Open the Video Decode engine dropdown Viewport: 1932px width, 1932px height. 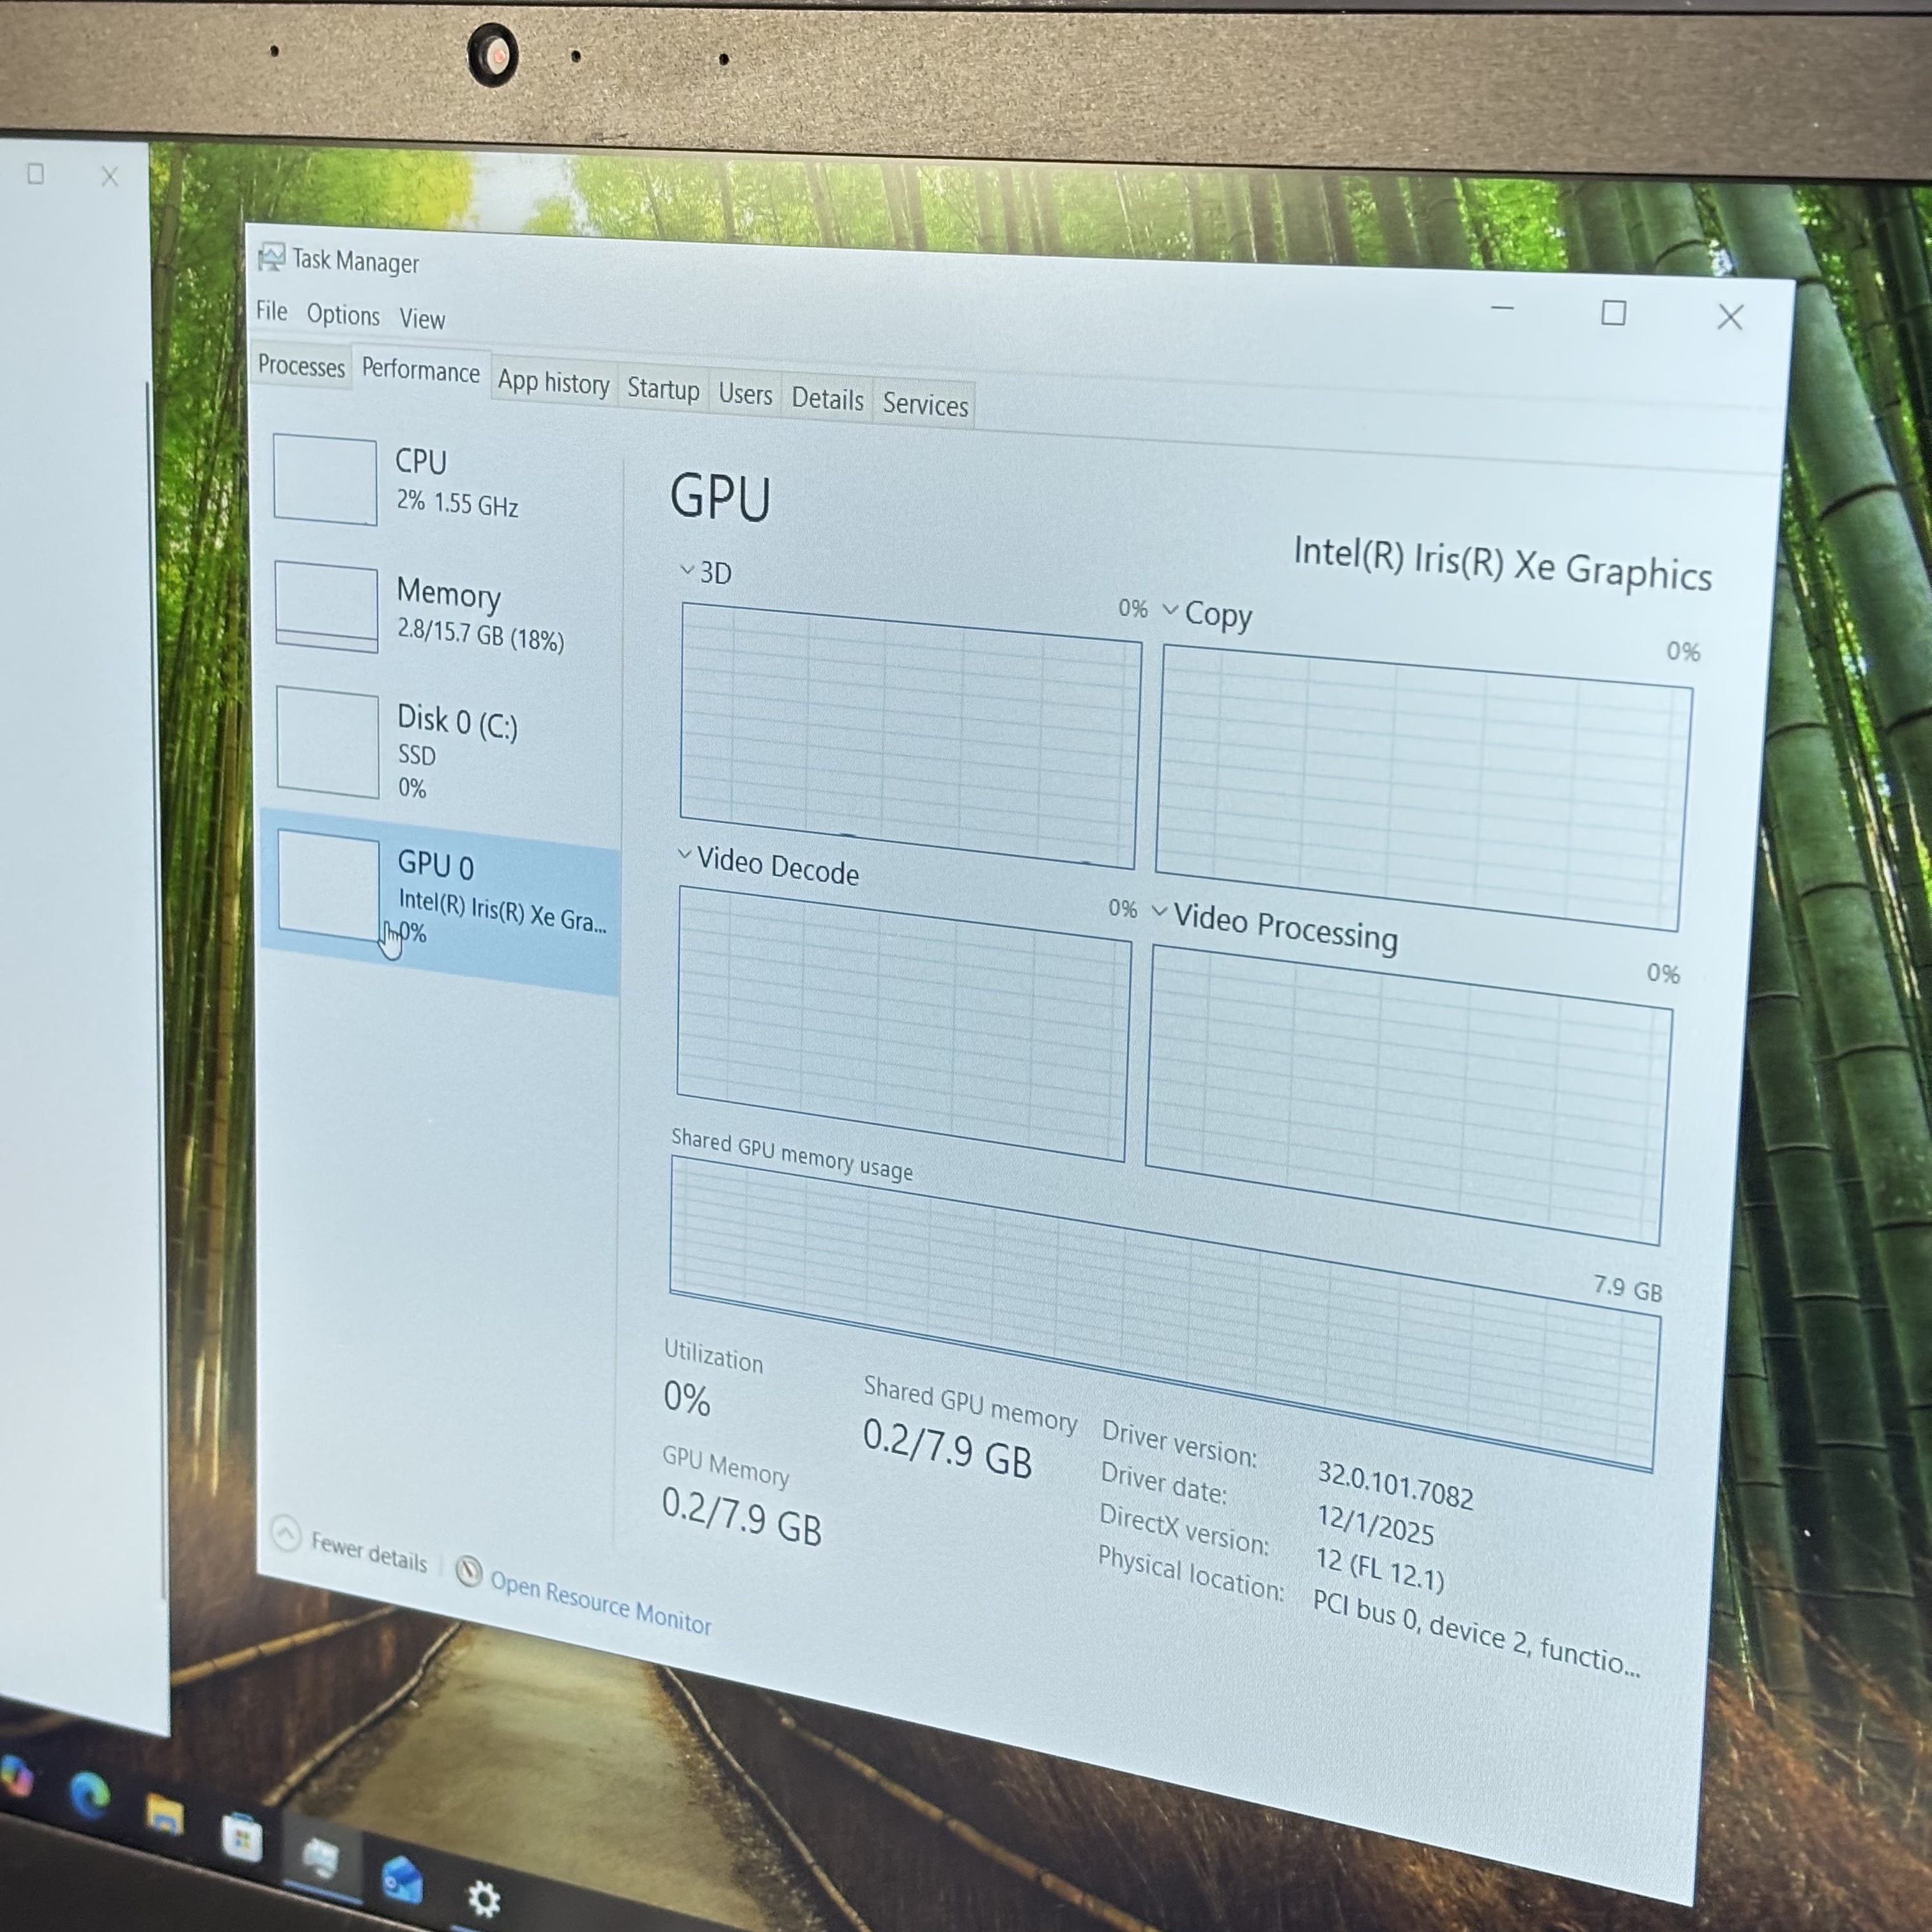(685, 854)
